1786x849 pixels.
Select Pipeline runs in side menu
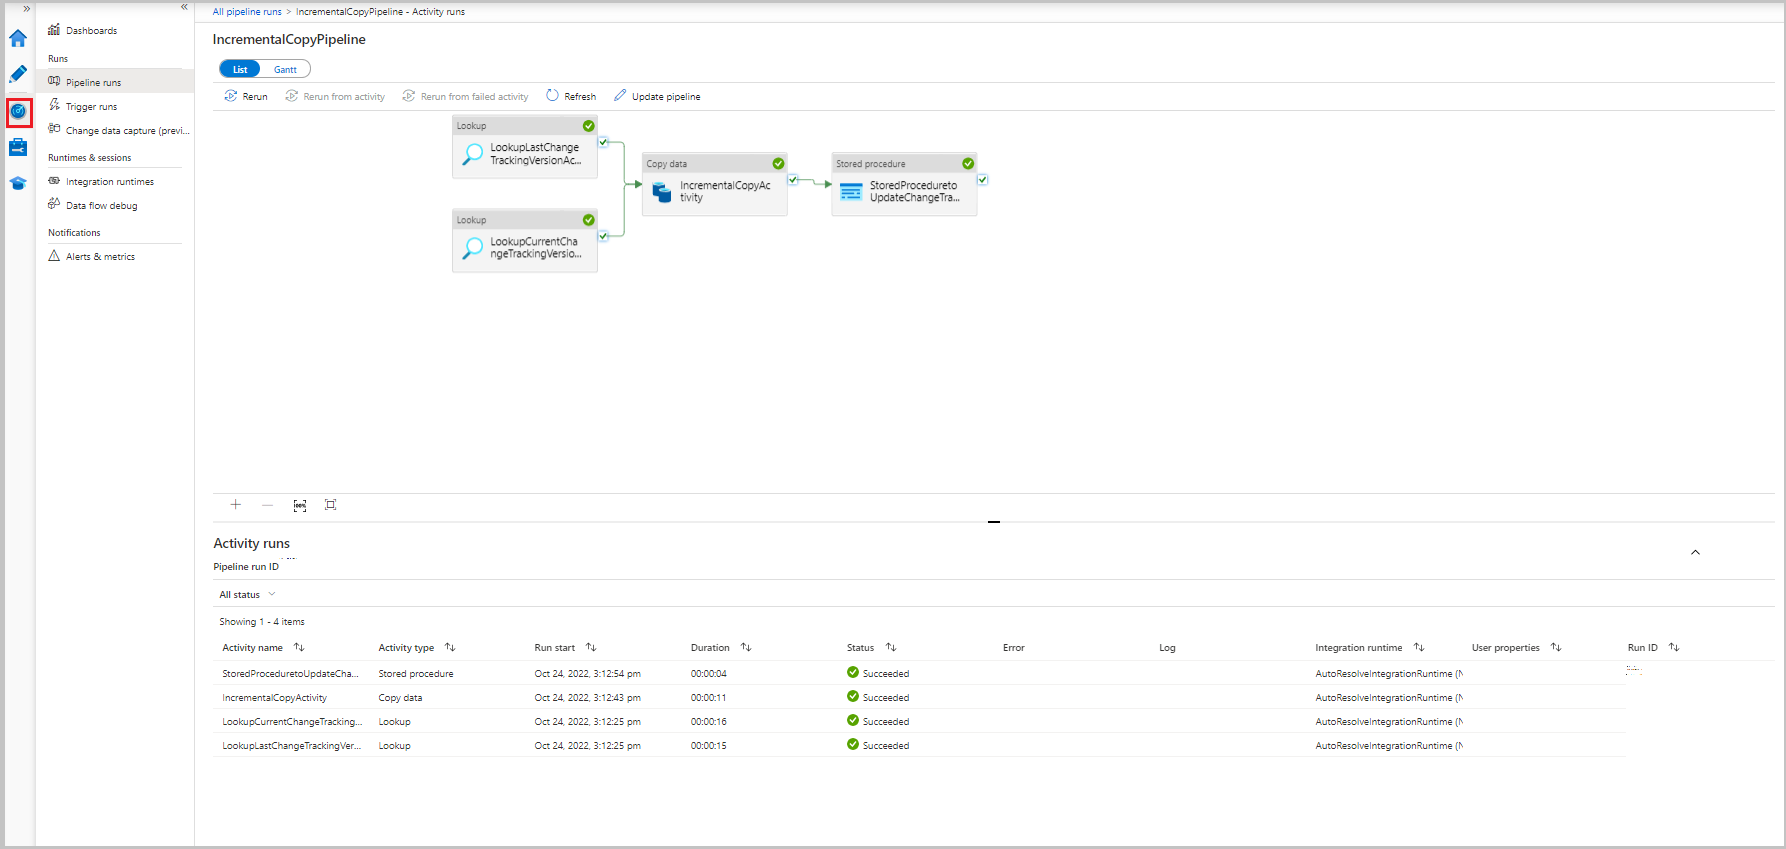coord(115,82)
